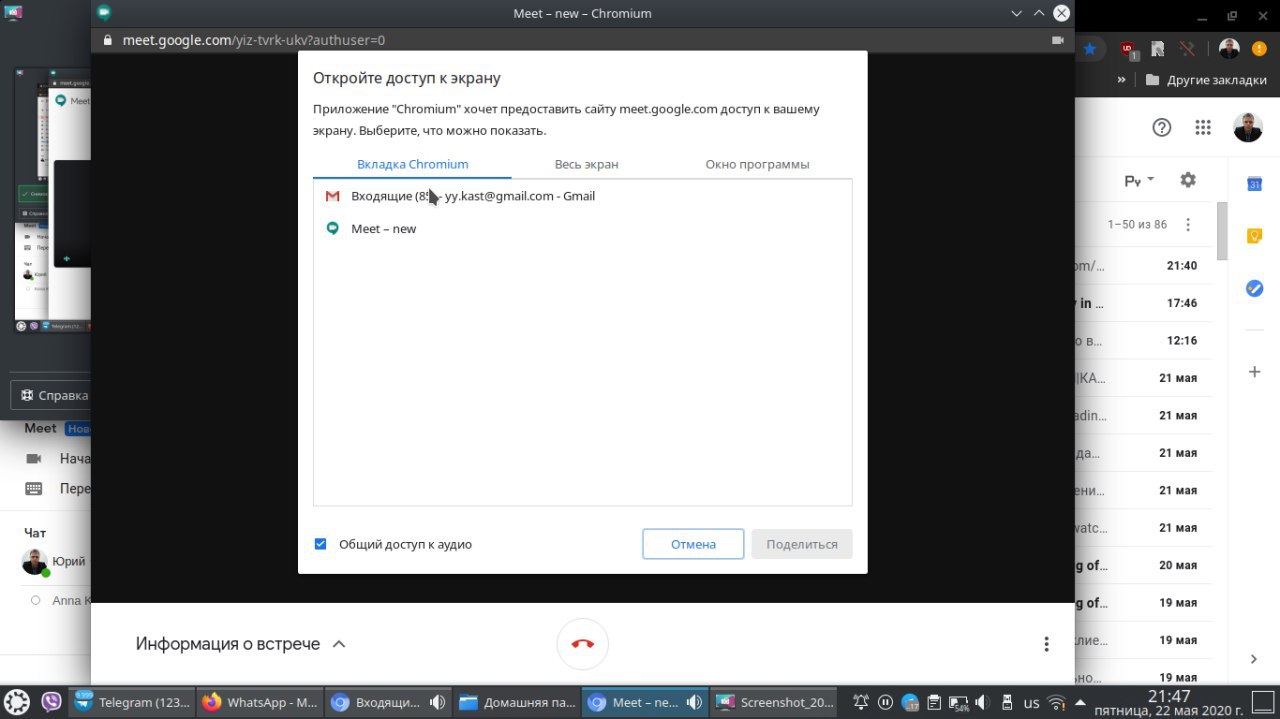Open Gmail inbox more options three dots
This screenshot has height=719, width=1280.
[1188, 225]
